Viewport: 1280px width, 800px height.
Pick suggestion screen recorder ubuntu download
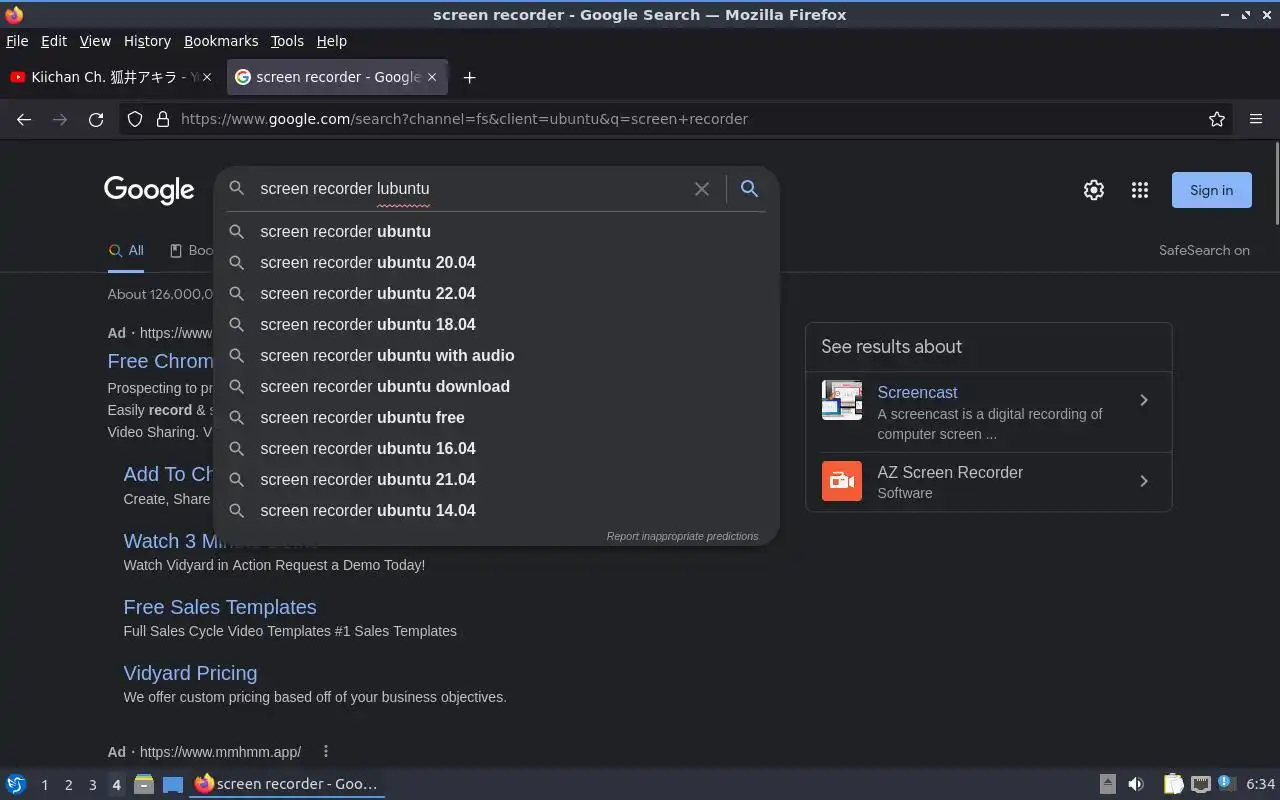click(496, 386)
